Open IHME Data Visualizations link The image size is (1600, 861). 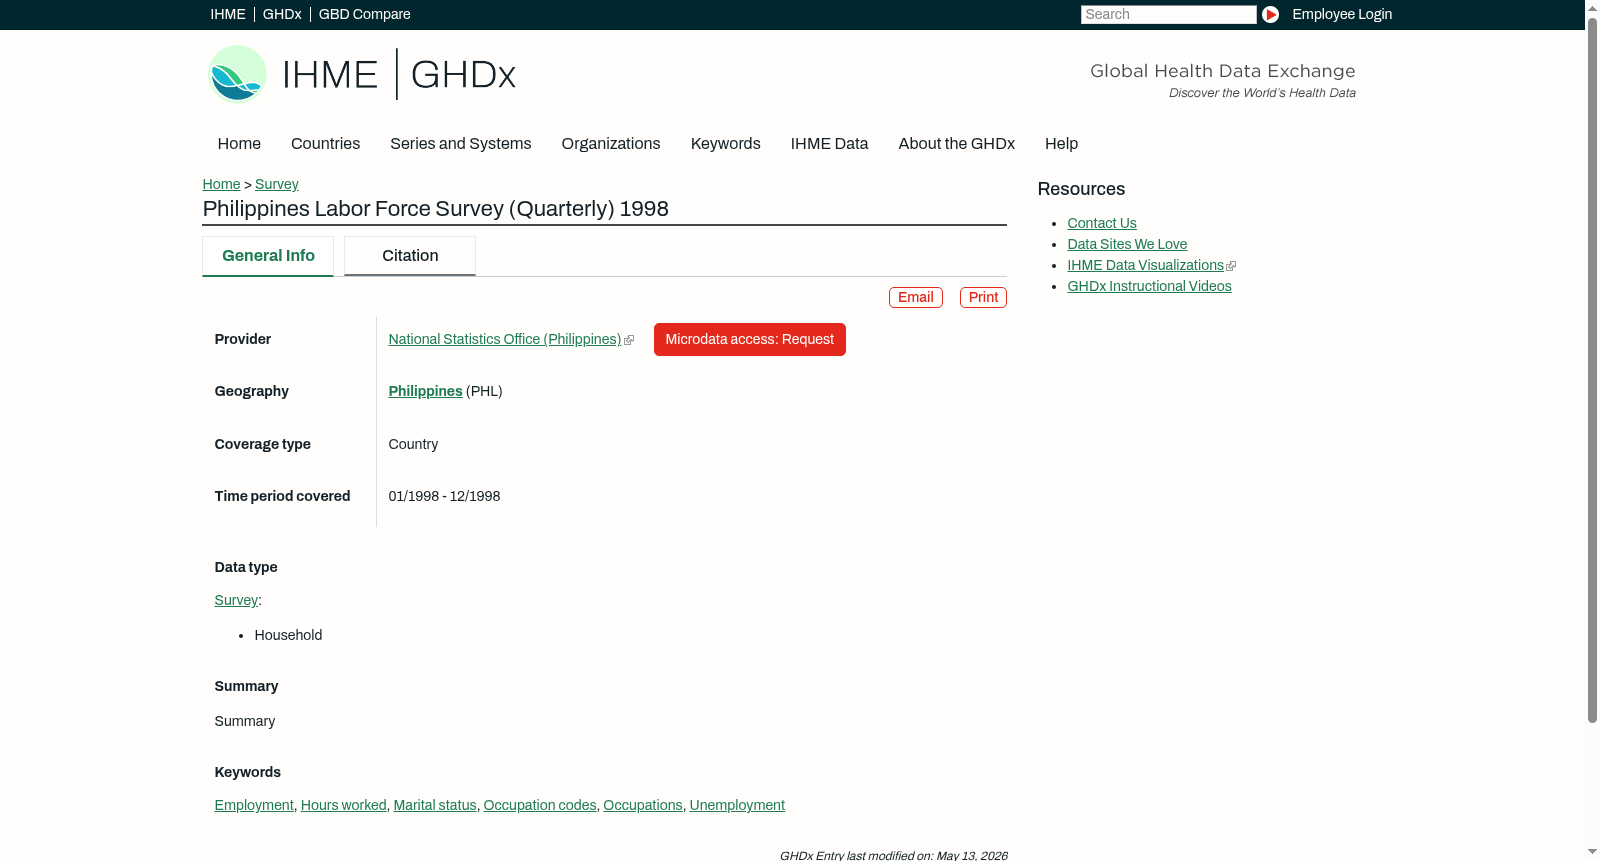point(1146,266)
